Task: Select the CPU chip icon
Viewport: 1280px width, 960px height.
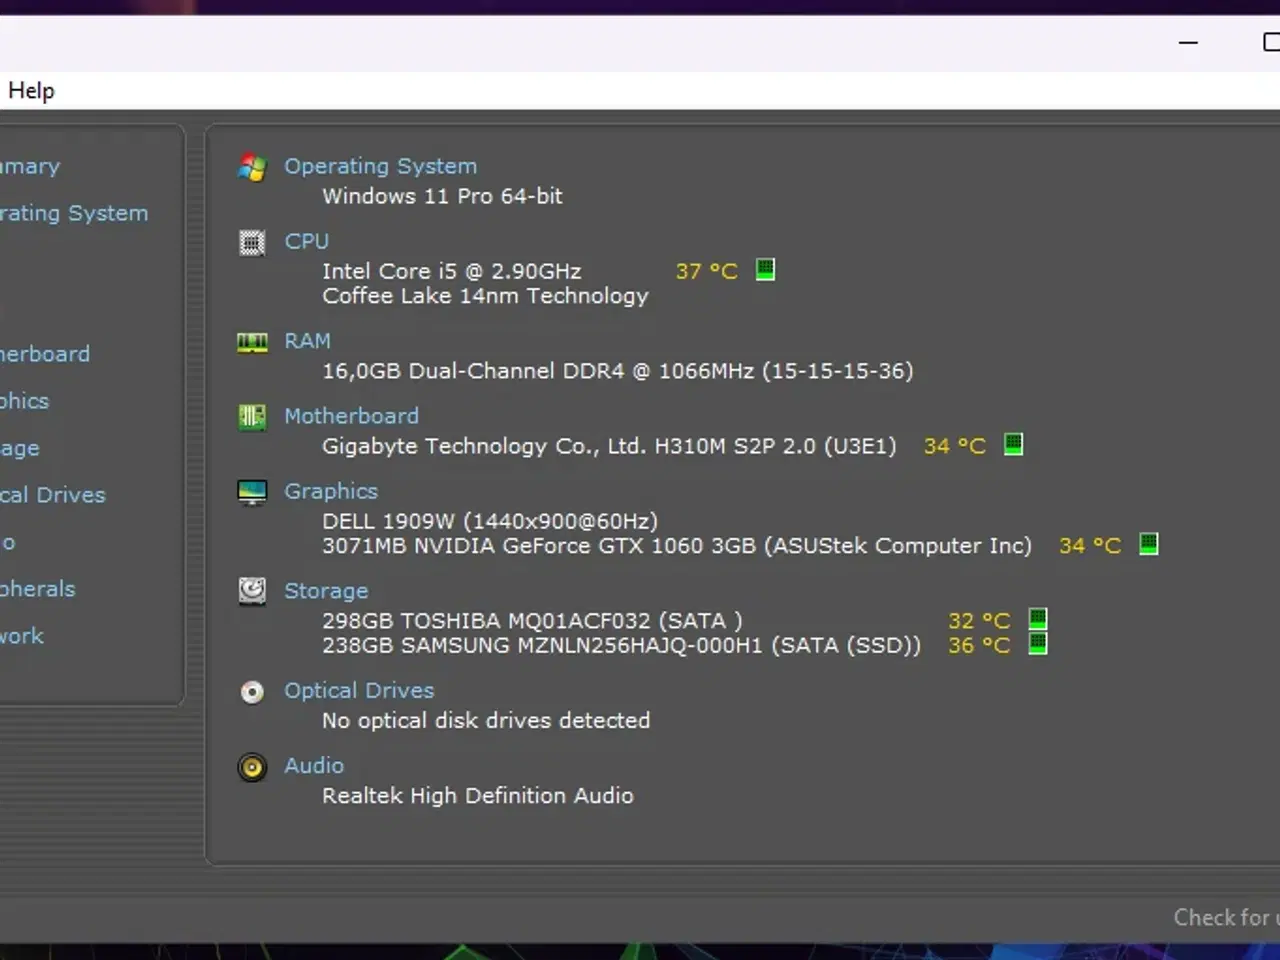Action: coord(251,242)
